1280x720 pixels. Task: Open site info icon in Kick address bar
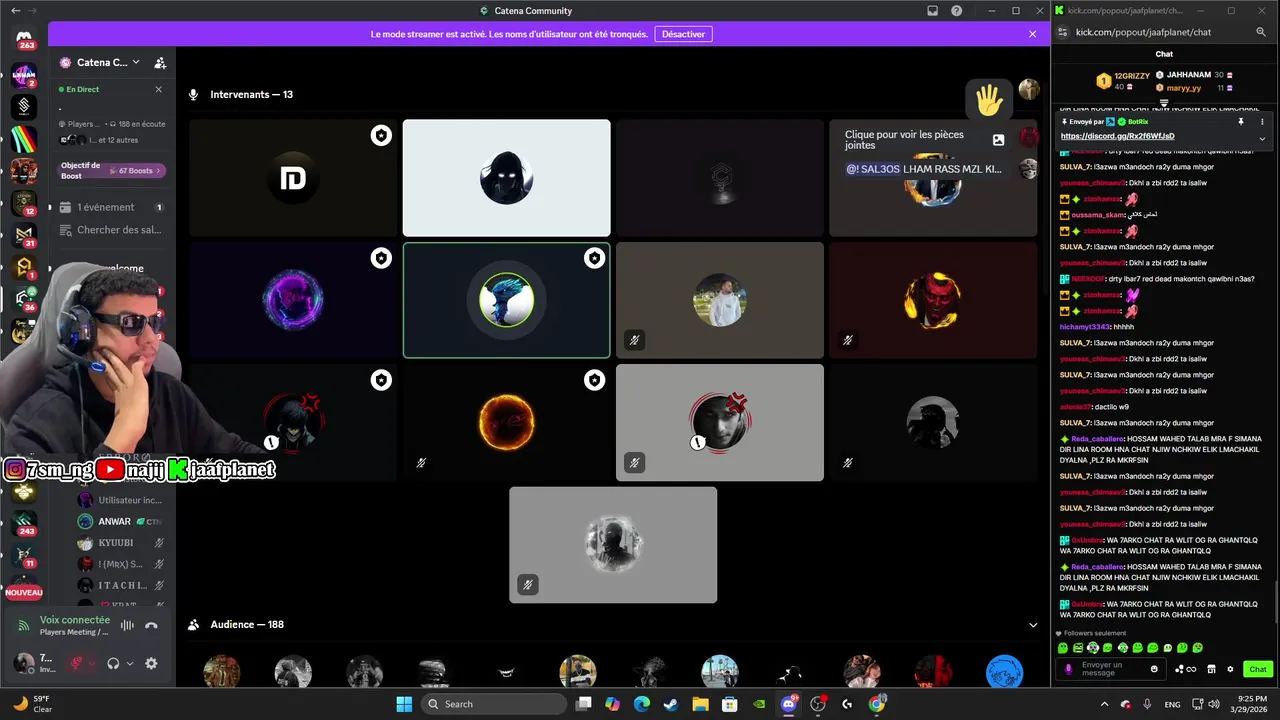[1062, 32]
